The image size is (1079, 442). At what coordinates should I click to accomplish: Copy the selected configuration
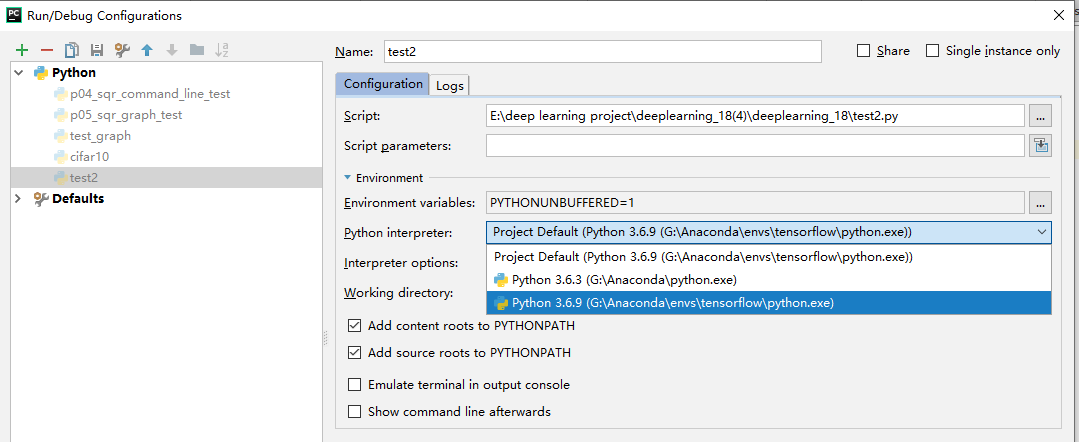[72, 50]
